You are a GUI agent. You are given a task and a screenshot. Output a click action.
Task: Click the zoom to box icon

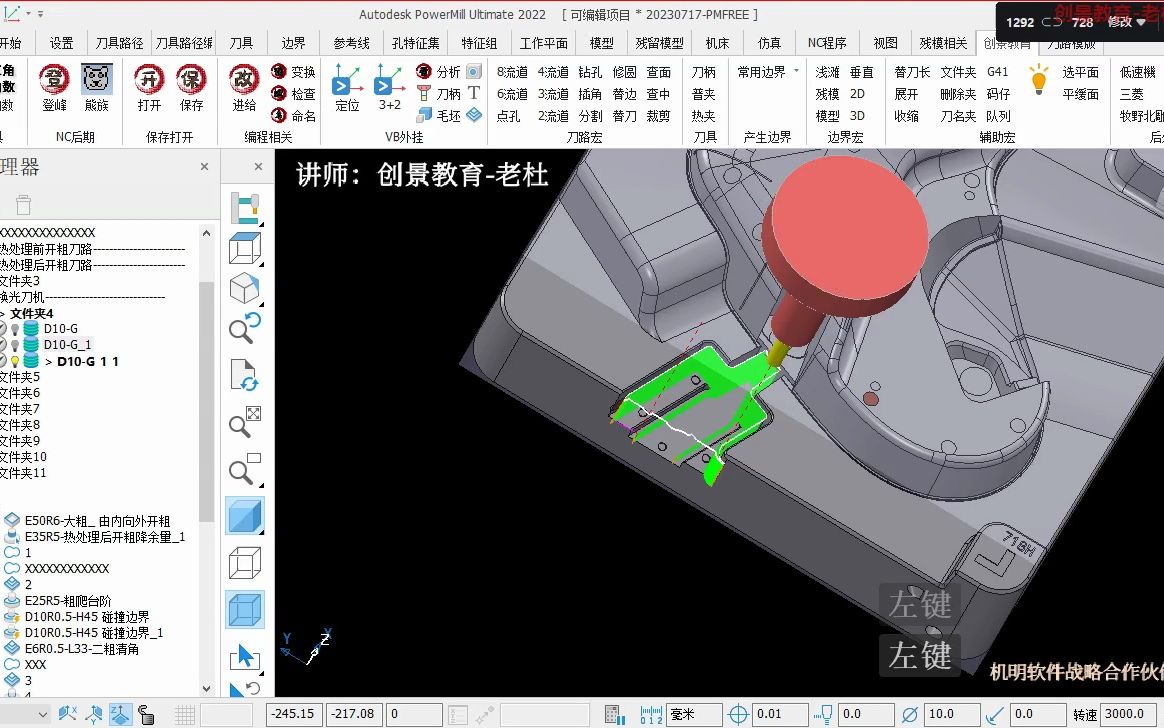click(245, 469)
